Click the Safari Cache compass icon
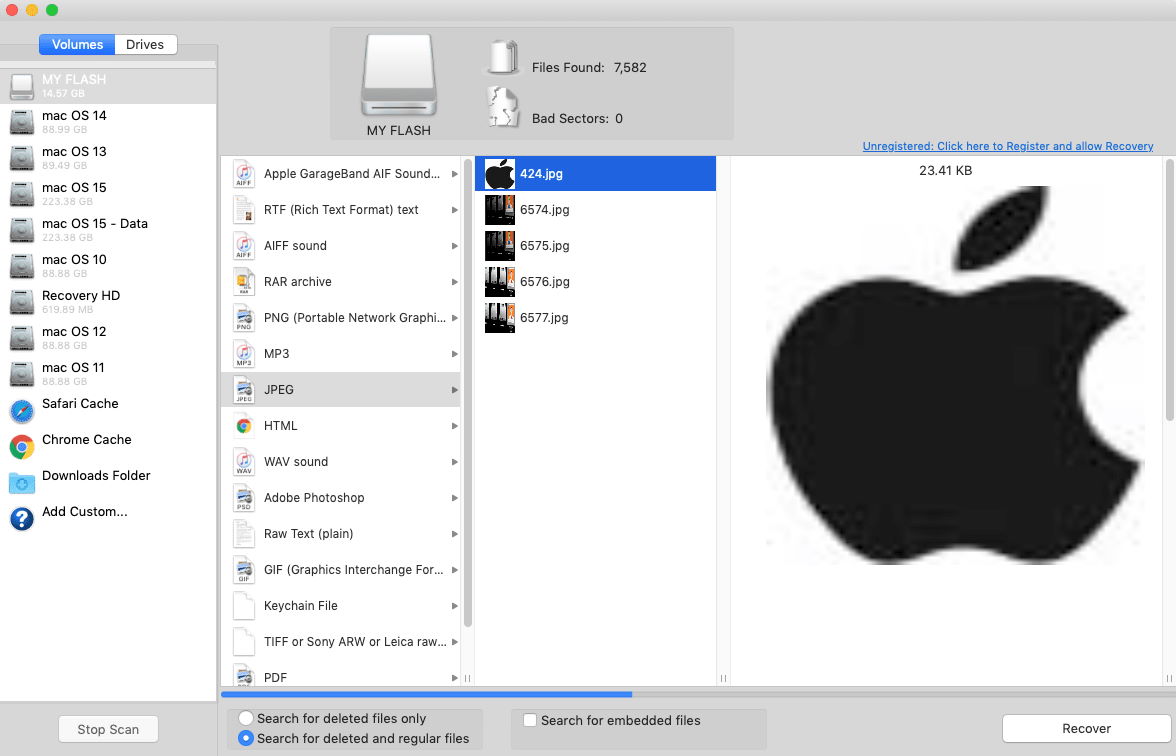The image size is (1176, 756). (22, 411)
